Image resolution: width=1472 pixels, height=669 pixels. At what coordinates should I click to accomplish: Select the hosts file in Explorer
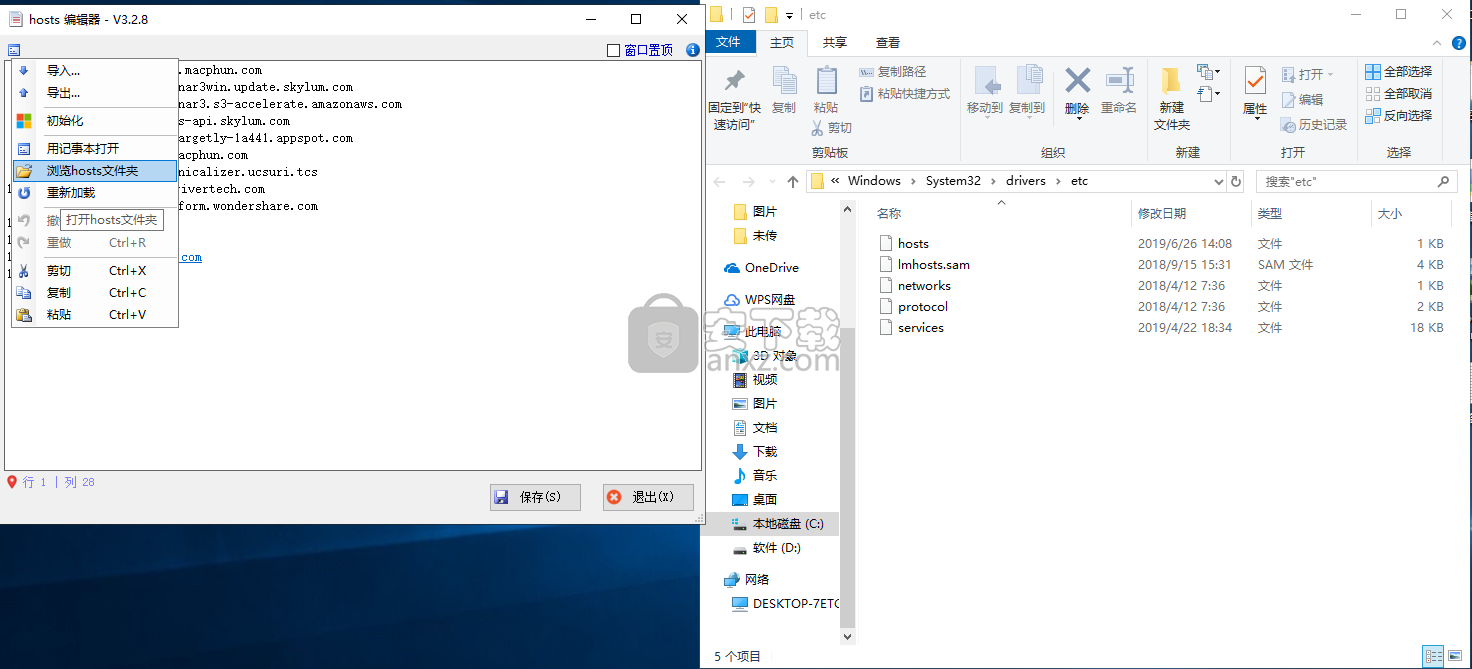pyautogui.click(x=913, y=244)
